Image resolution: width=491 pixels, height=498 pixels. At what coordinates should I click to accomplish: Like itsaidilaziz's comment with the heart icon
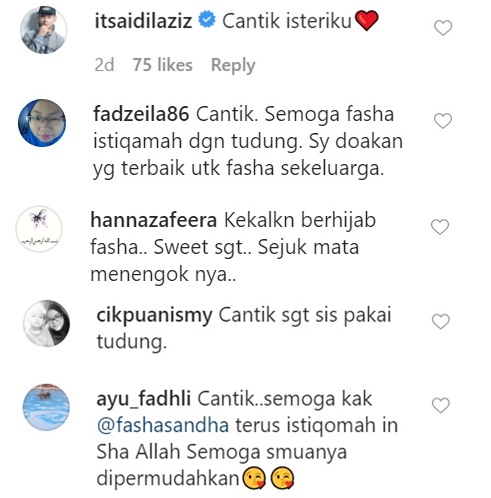pos(443,28)
